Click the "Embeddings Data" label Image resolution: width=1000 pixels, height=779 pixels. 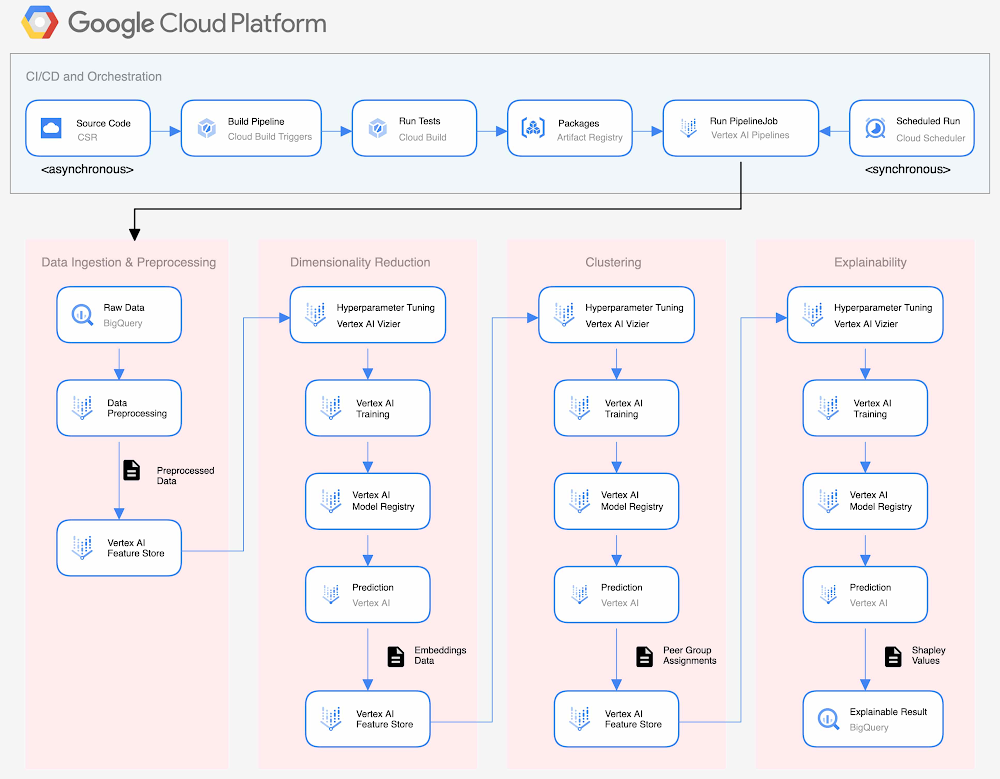point(440,655)
